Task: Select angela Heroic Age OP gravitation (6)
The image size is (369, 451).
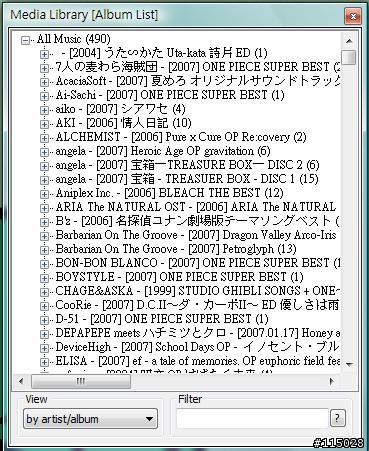Action: (x=163, y=151)
